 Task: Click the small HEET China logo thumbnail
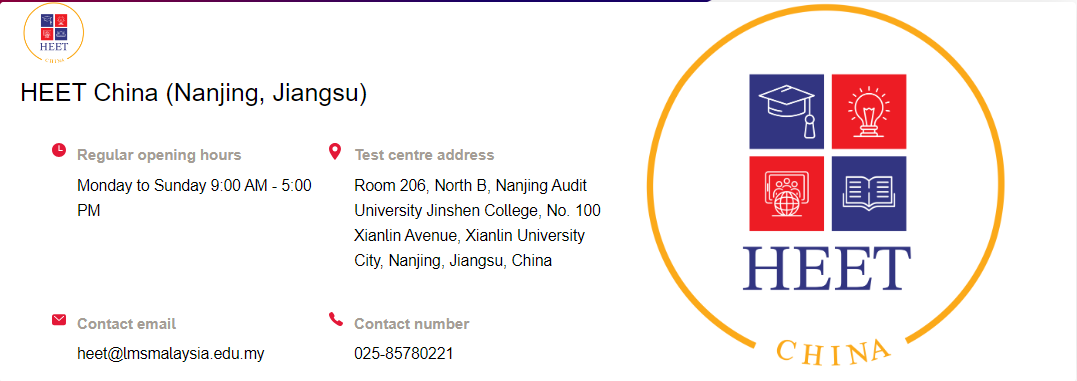[x=54, y=33]
